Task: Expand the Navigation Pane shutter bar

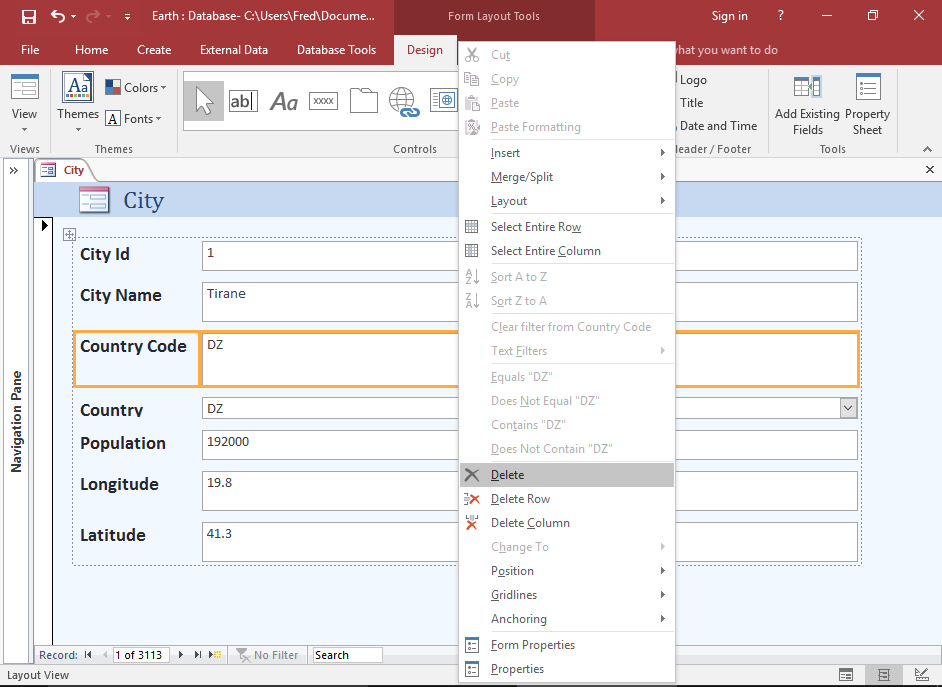Action: [x=13, y=171]
